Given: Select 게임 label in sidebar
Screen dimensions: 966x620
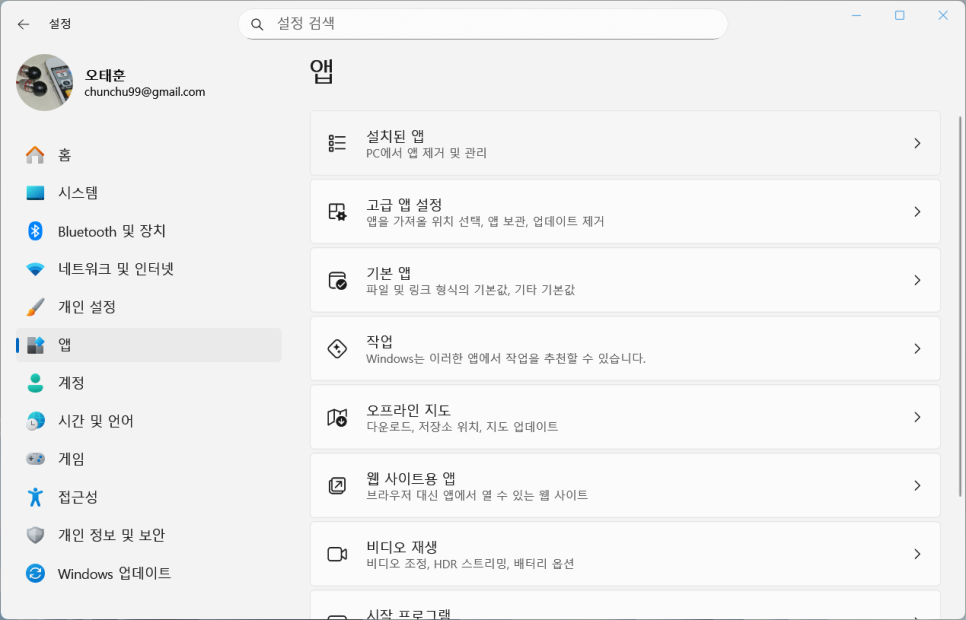Looking at the screenshot, I should pos(71,459).
